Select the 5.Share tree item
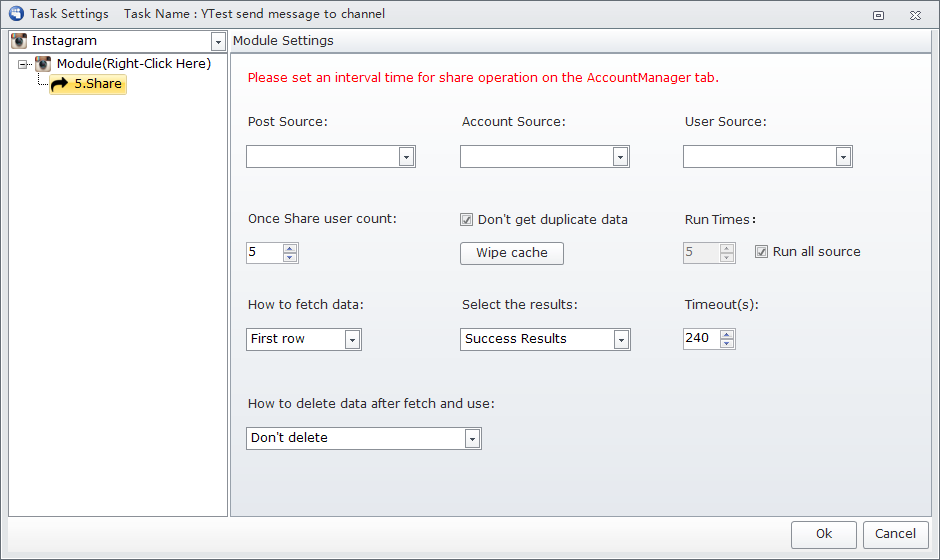This screenshot has width=940, height=560. (88, 85)
